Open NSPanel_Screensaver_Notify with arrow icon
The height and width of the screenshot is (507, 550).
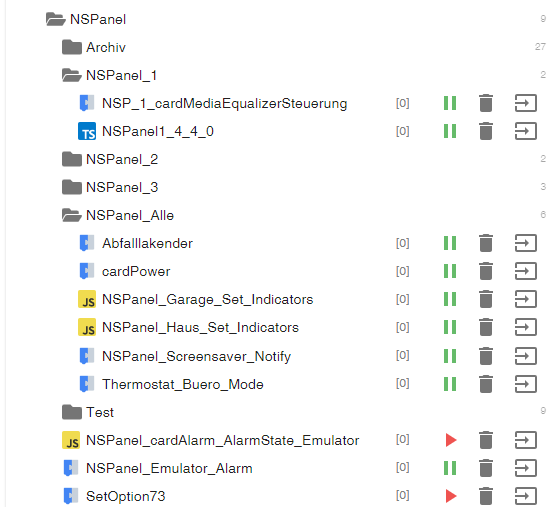coord(526,356)
